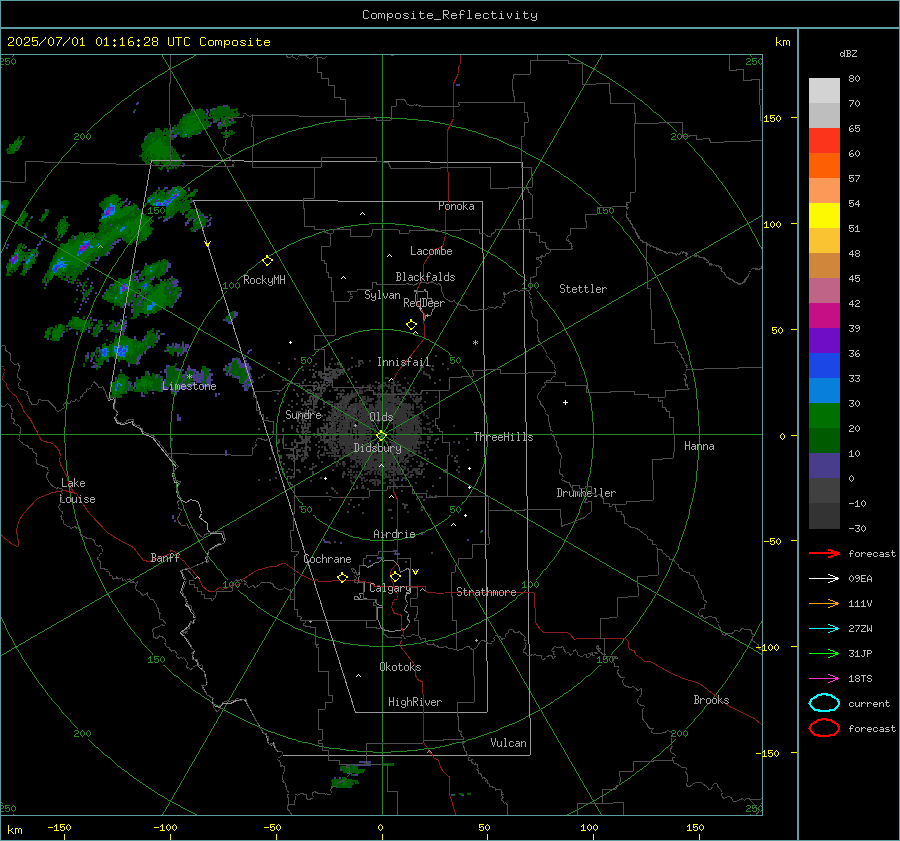Screen dimensions: 900x841
Task: Click the orange swatch between 60 and 57
Action: (x=824, y=166)
